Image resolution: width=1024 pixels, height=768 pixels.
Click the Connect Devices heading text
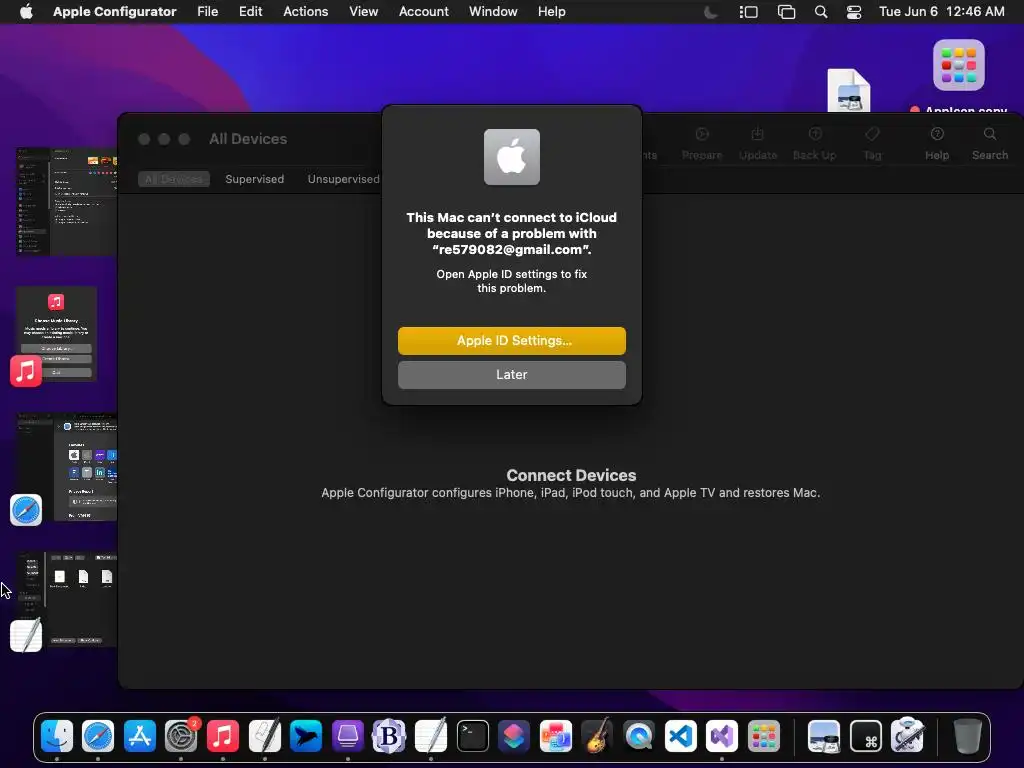pos(571,475)
